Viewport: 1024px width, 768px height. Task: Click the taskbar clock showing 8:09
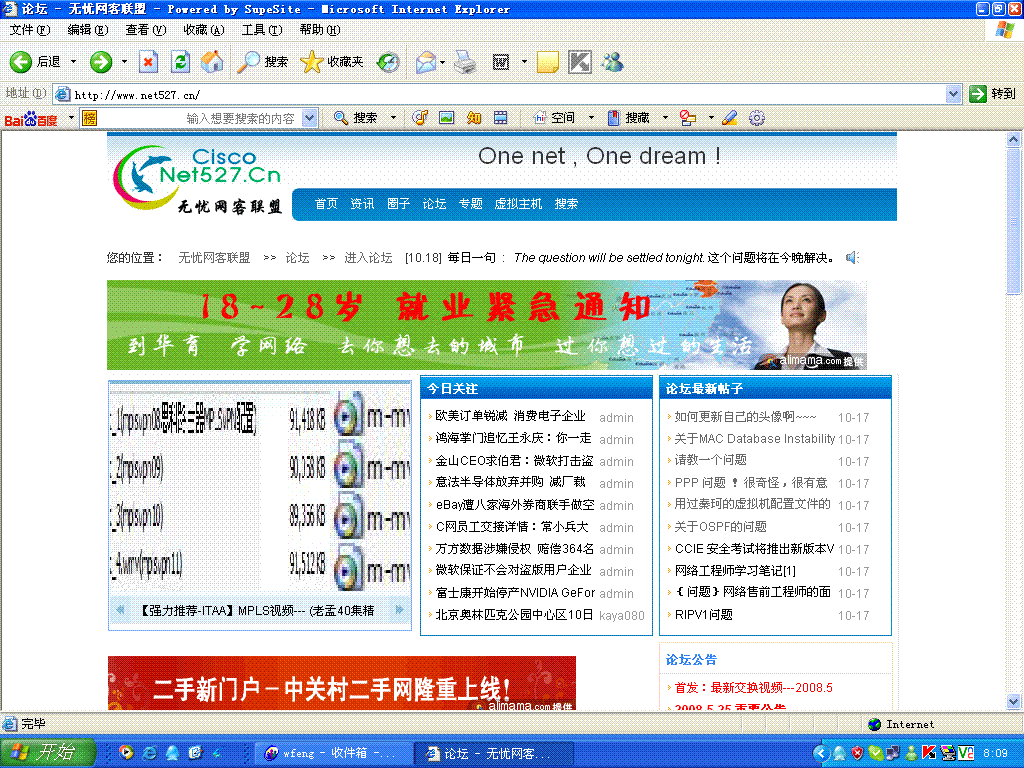click(x=996, y=754)
